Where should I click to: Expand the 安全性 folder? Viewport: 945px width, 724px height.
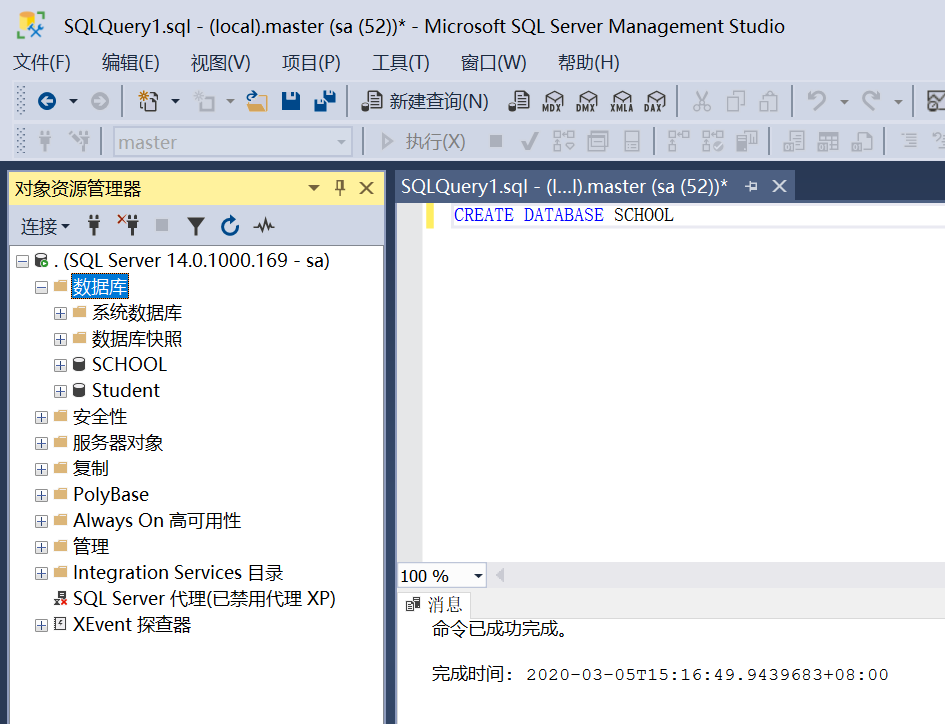42,417
